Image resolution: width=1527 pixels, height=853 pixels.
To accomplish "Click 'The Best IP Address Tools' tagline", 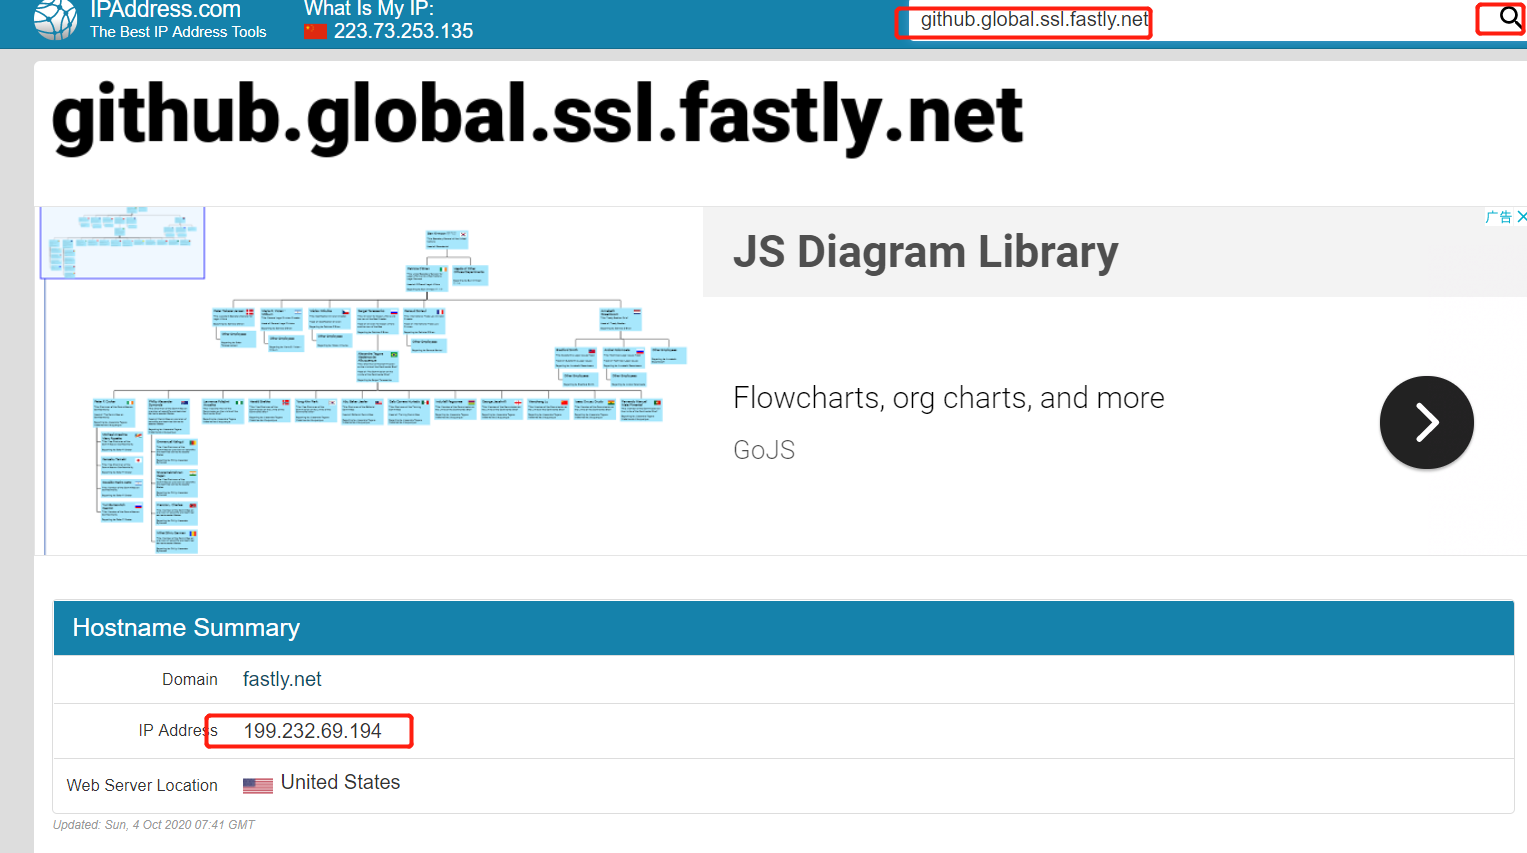I will 178,32.
